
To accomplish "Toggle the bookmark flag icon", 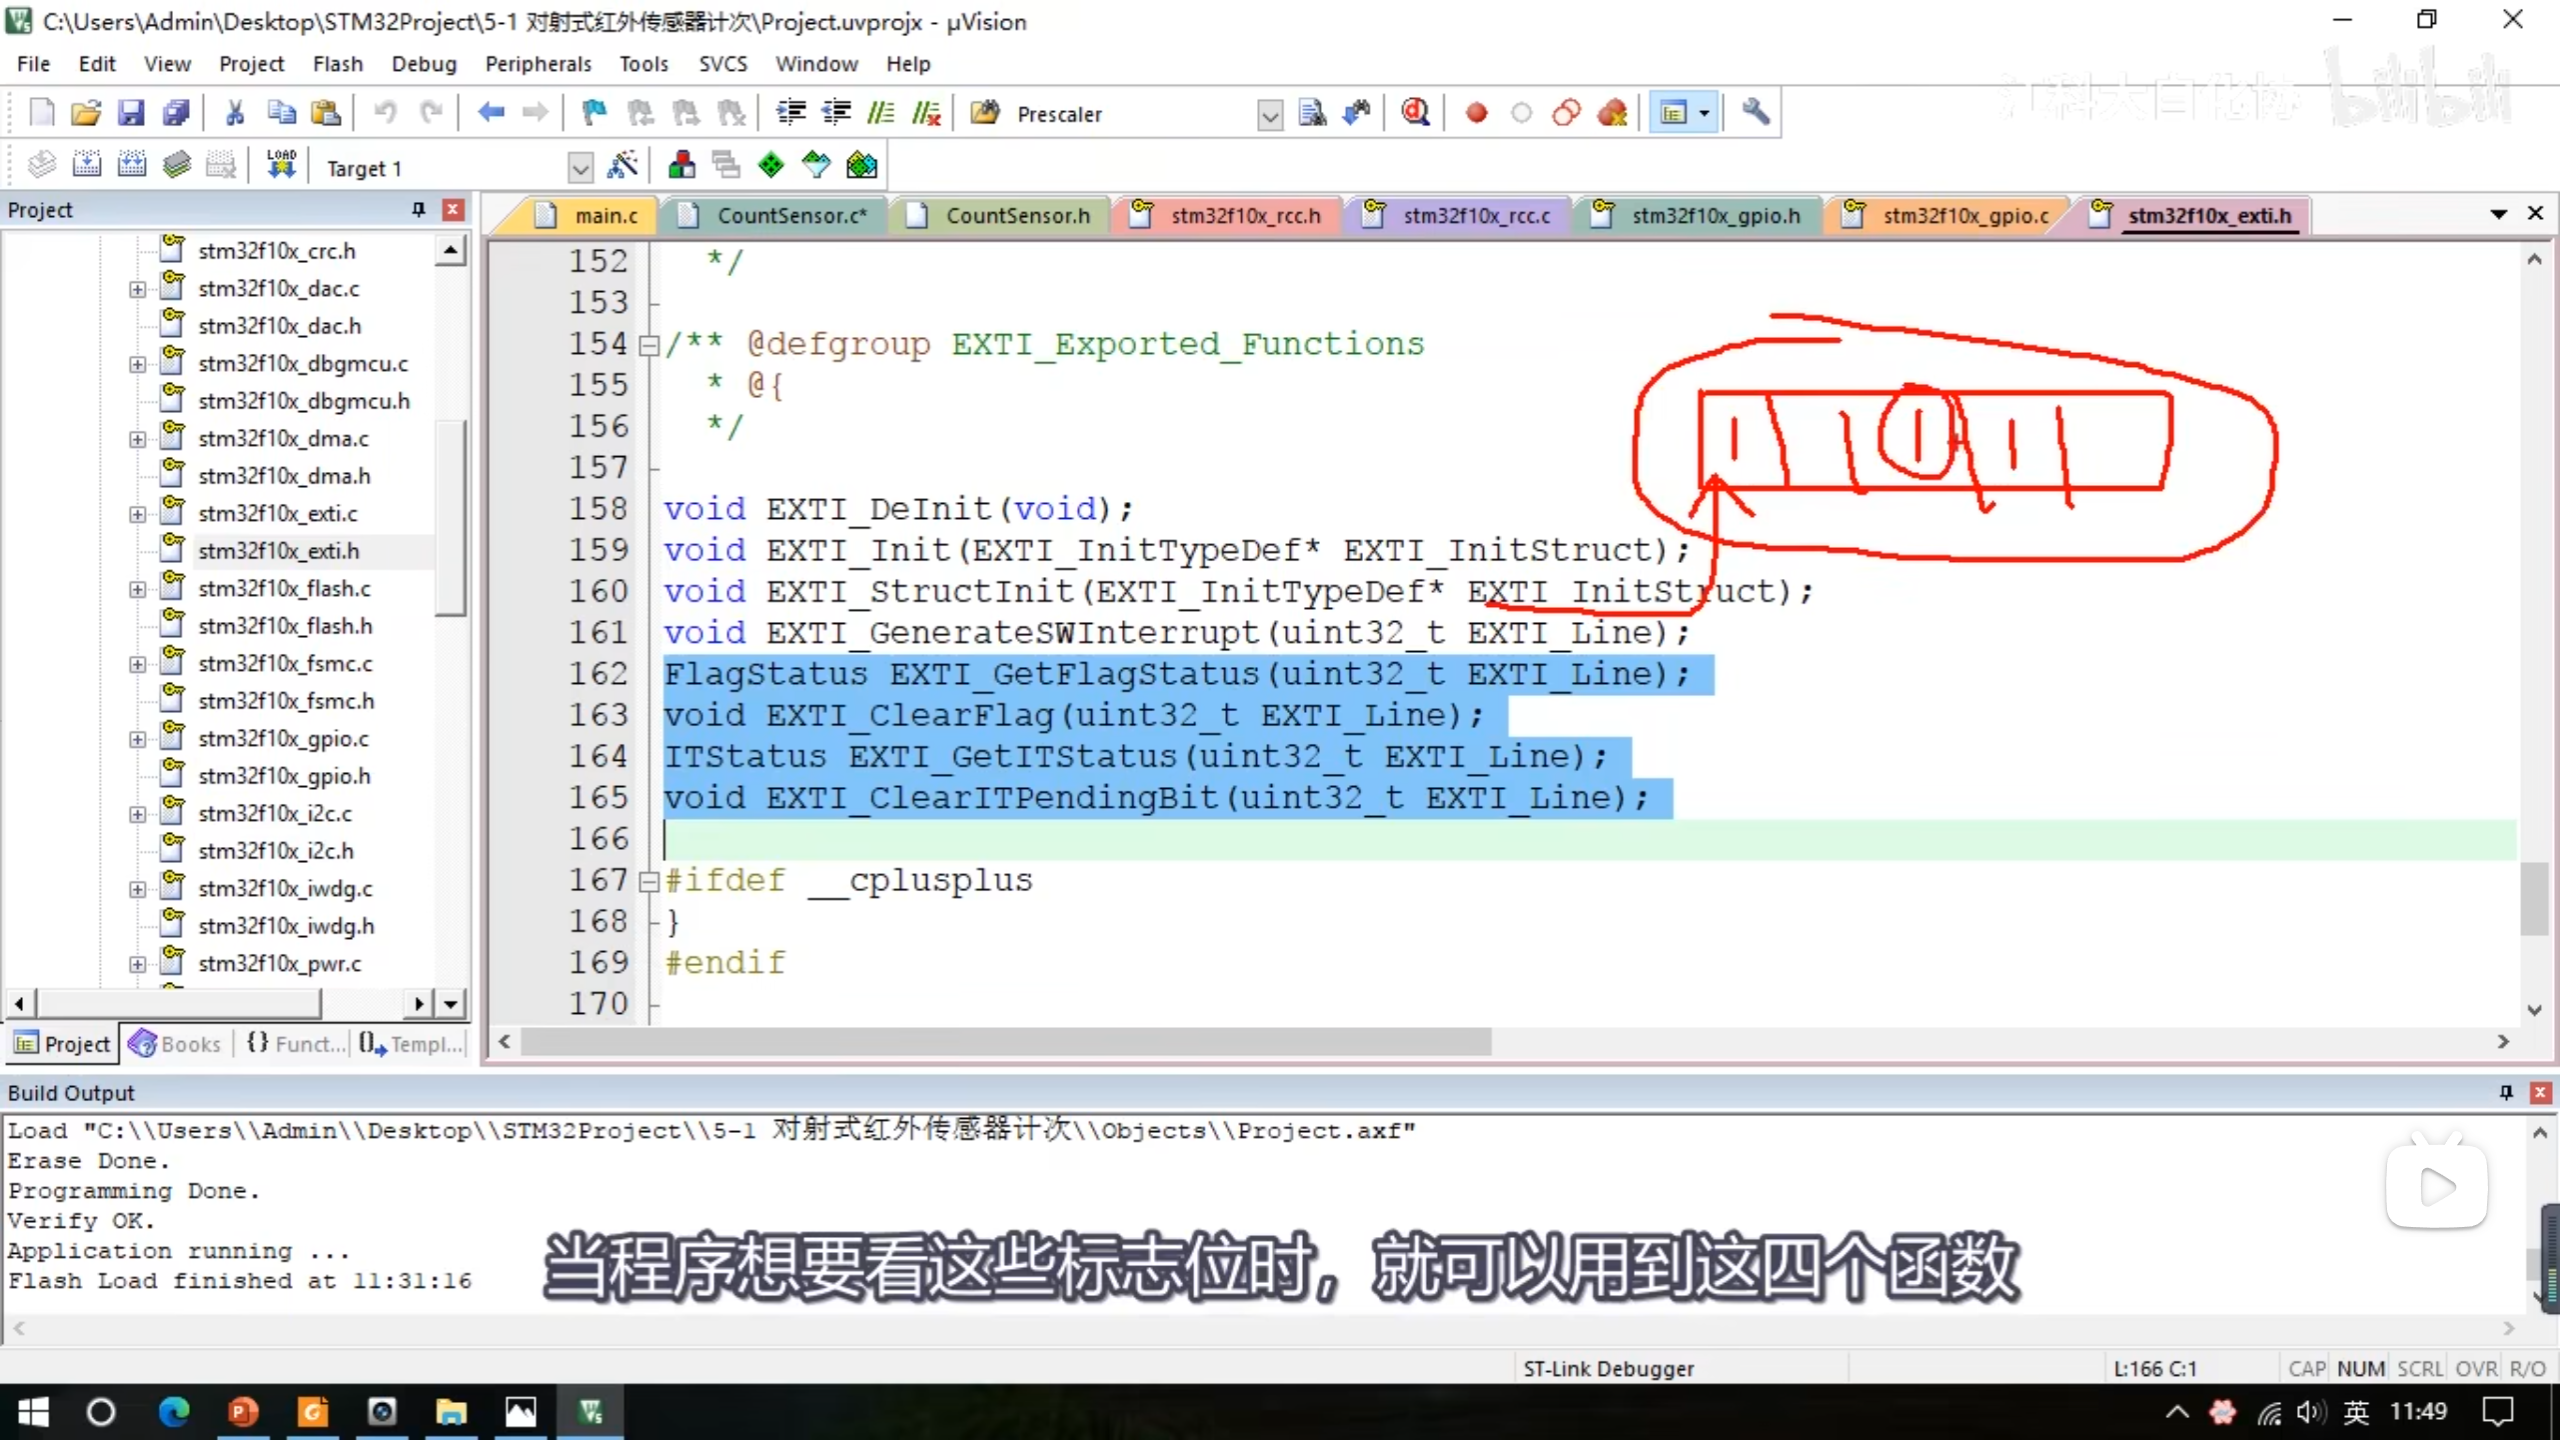I will click(x=594, y=113).
